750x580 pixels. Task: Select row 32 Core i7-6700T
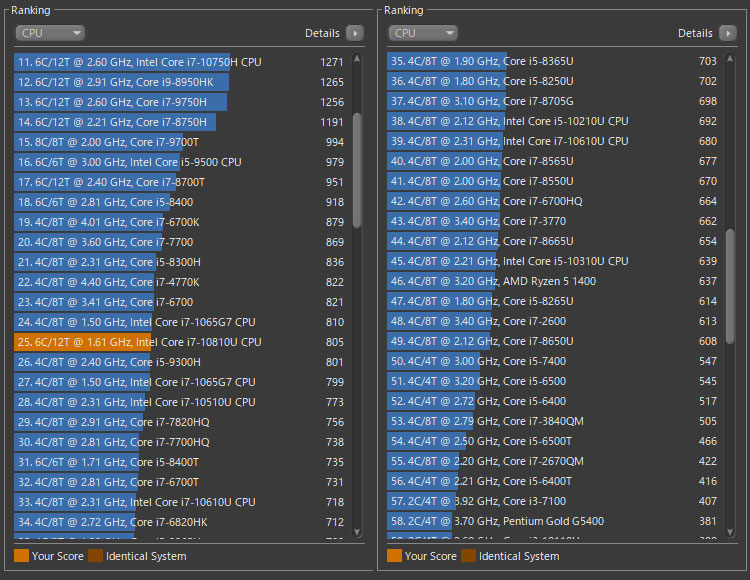point(180,482)
